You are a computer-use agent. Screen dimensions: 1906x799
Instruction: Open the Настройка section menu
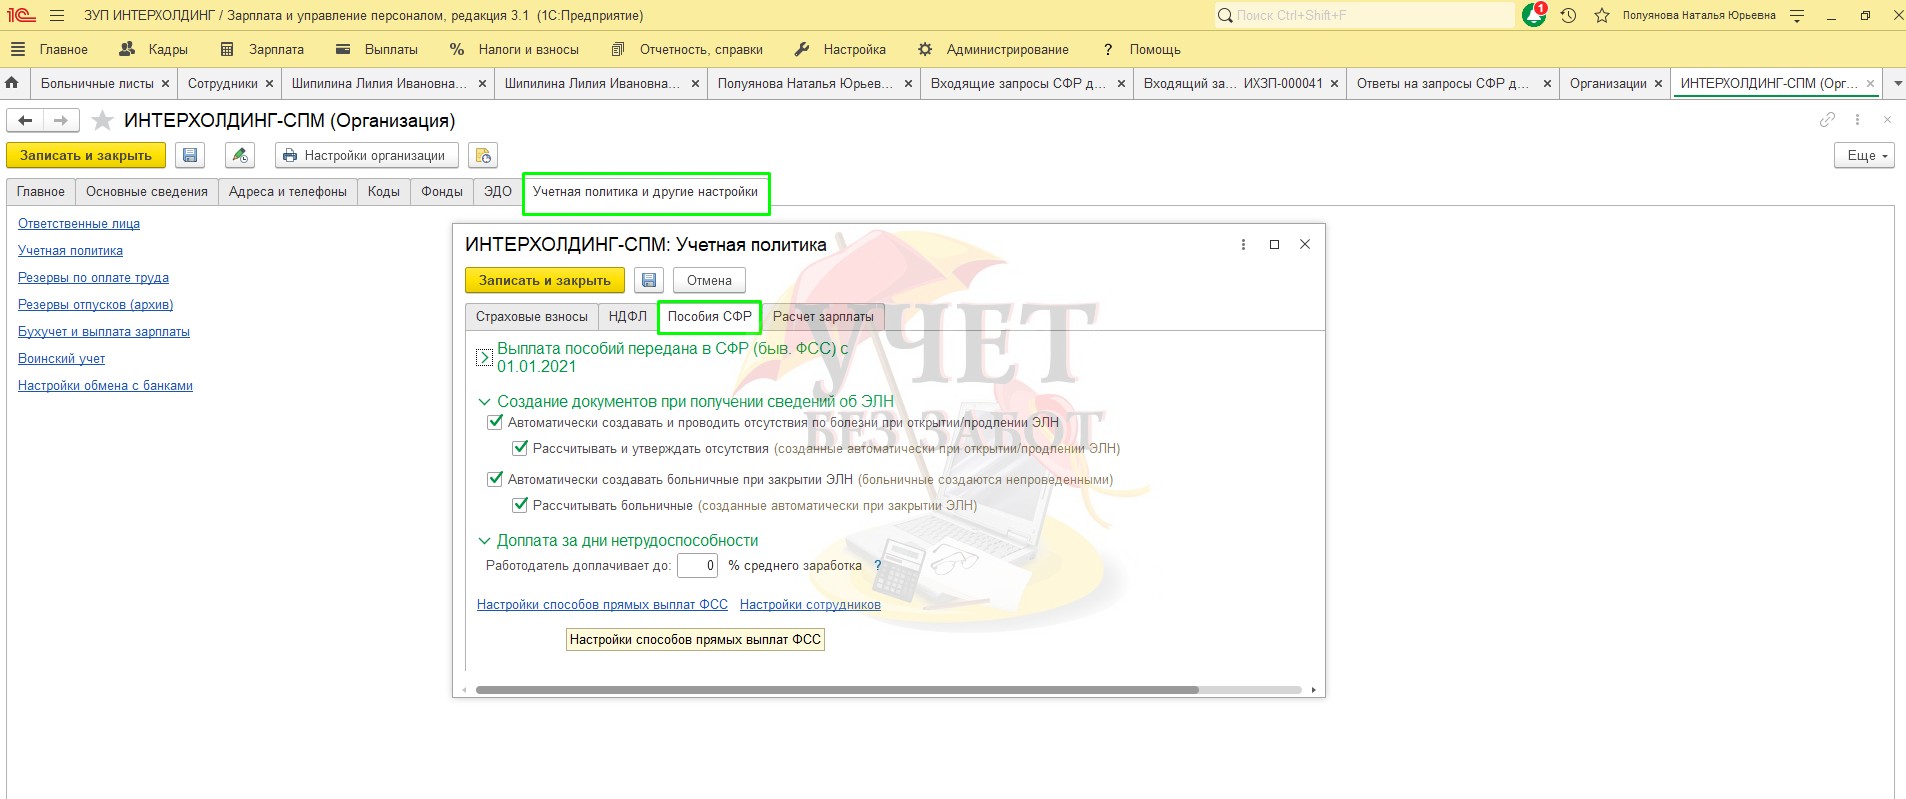840,49
